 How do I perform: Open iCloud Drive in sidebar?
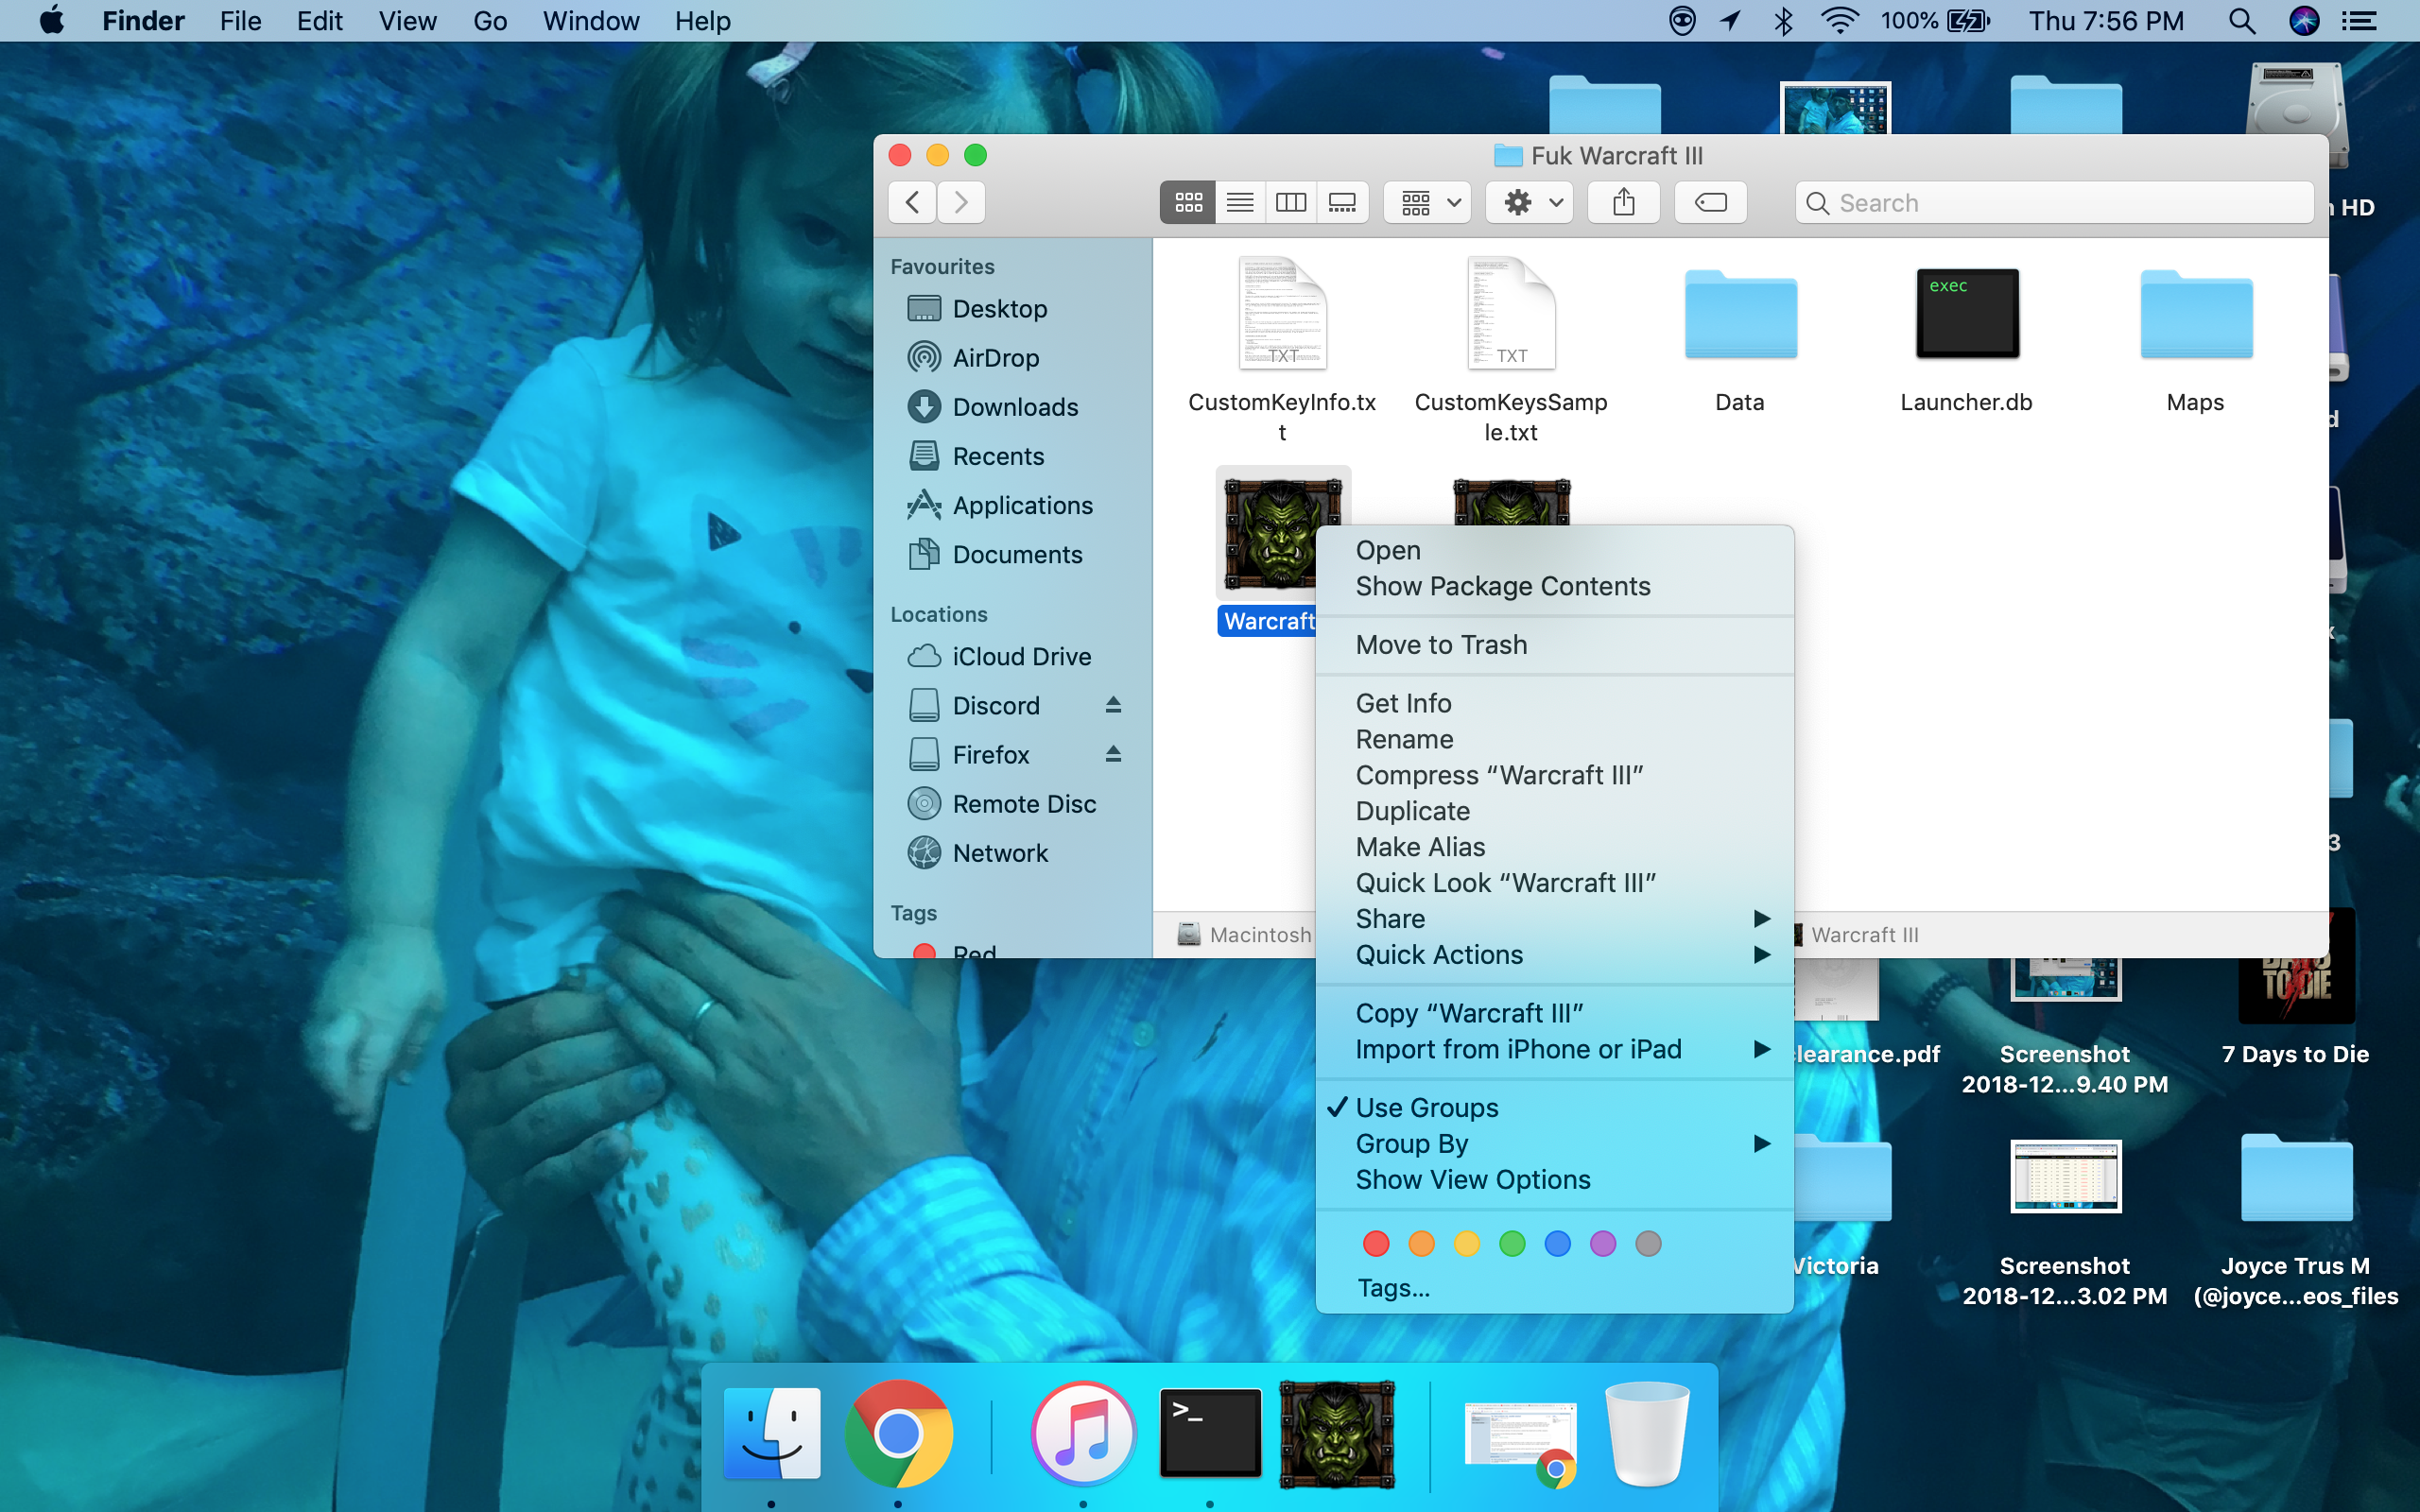(x=1013, y=656)
